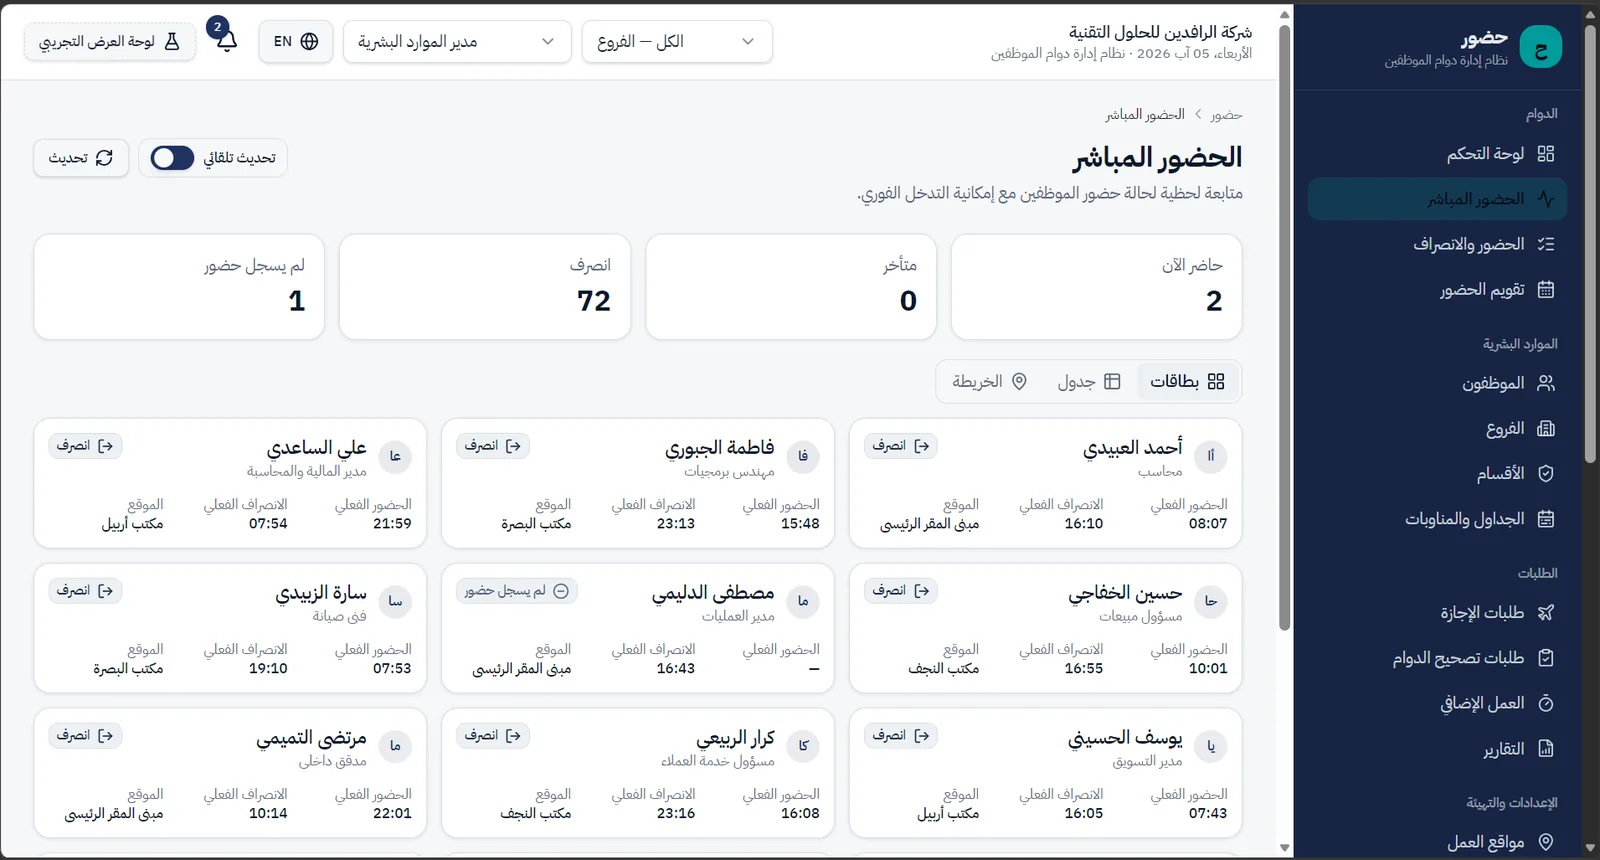Open the notifications bell with badge 2
The image size is (1600, 860).
click(x=227, y=41)
